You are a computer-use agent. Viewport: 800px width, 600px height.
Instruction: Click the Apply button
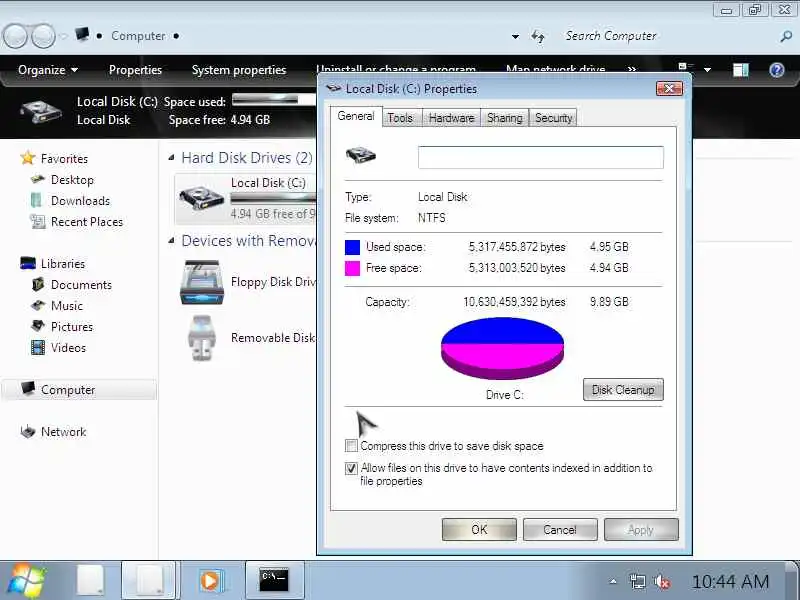click(x=641, y=530)
